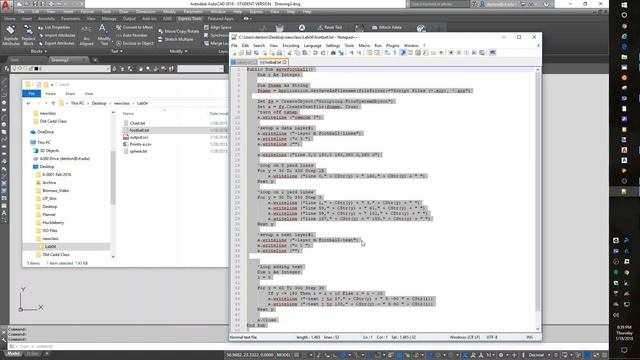Screen dimensions: 640x360
Task: Click the Notepad++ vertical scrollbar
Action: point(538,199)
